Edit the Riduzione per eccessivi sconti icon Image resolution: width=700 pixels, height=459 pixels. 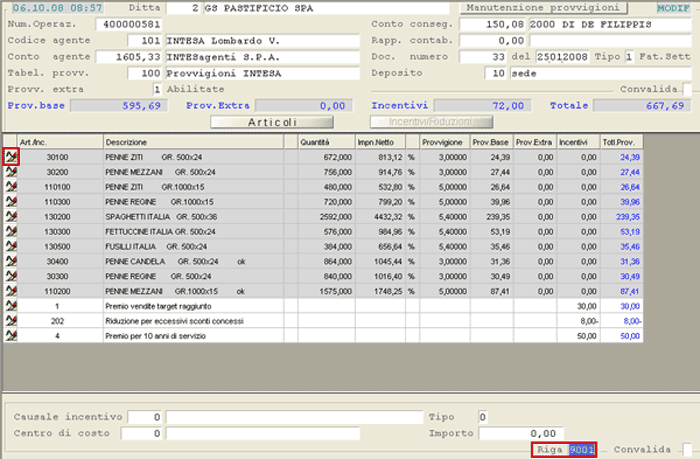click(11, 321)
